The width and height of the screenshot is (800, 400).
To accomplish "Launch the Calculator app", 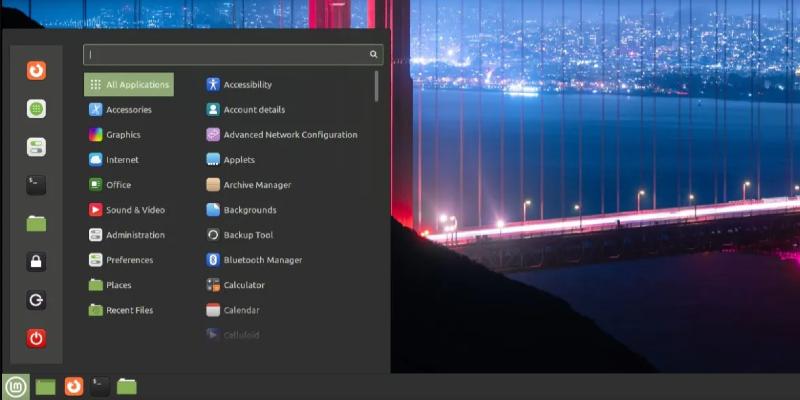I will click(x=243, y=285).
